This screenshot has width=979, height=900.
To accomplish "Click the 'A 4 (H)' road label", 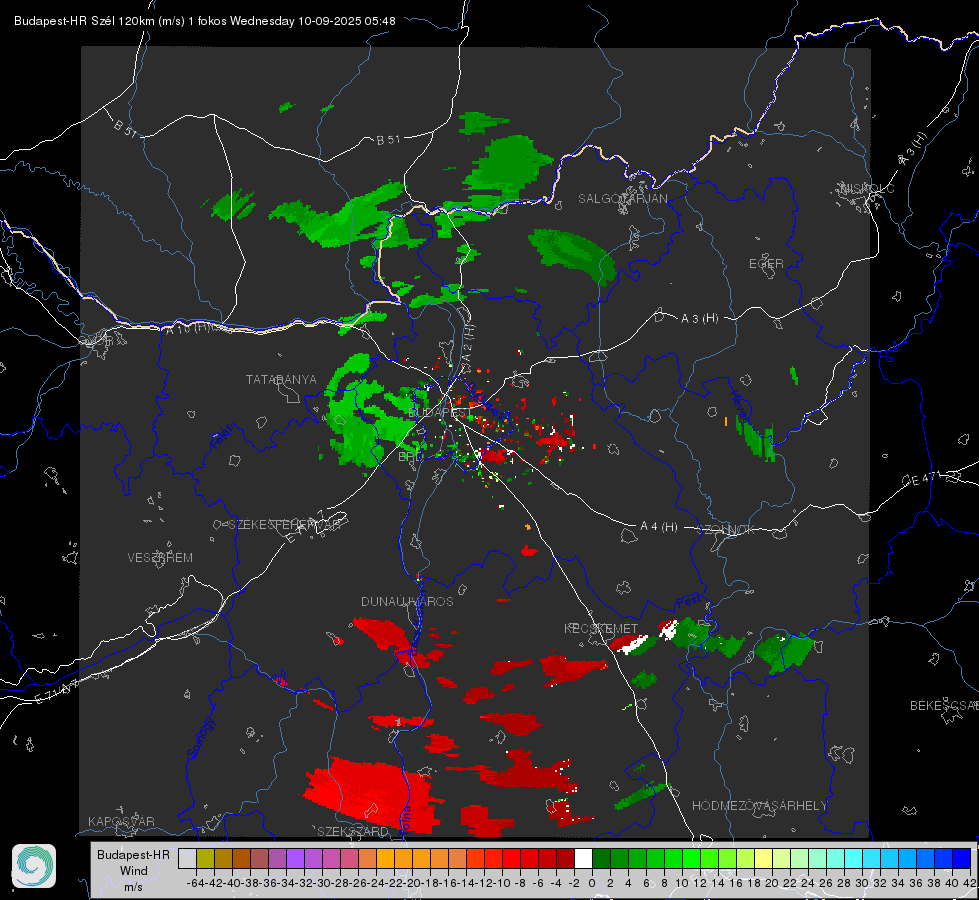I will click(659, 527).
